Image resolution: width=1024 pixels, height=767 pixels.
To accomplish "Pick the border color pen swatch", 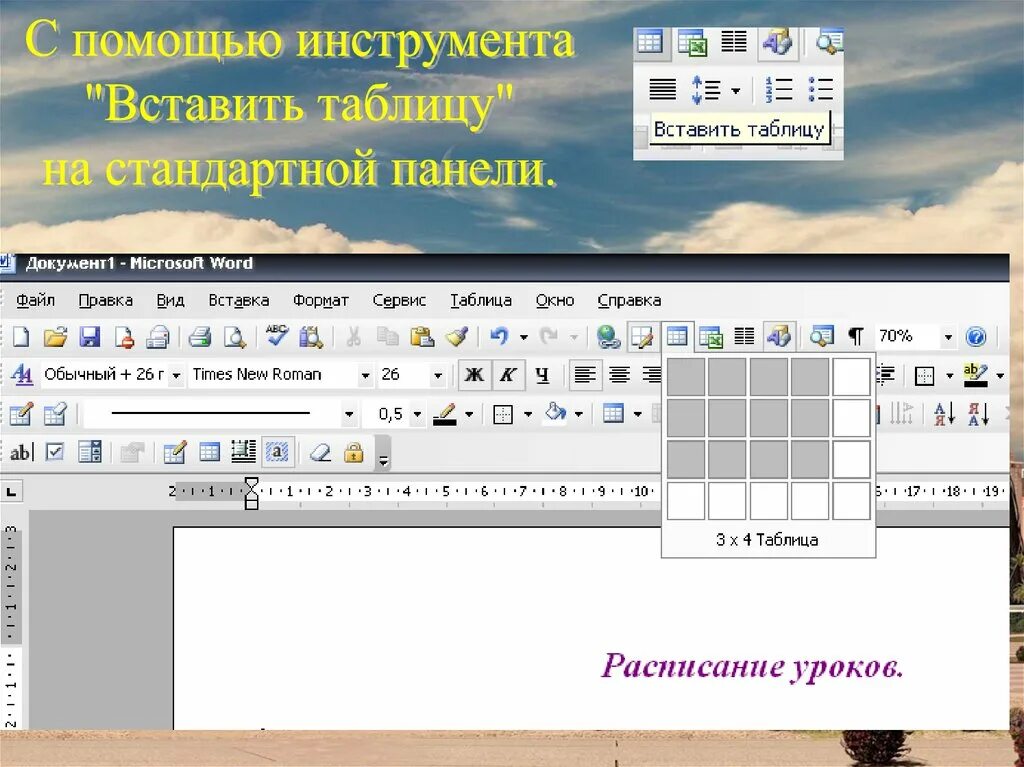I will (x=445, y=414).
